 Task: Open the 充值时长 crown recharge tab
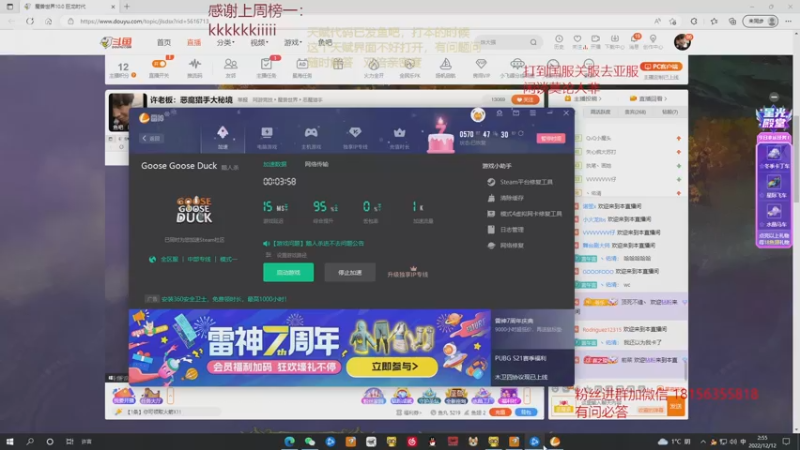pyautogui.click(x=399, y=137)
